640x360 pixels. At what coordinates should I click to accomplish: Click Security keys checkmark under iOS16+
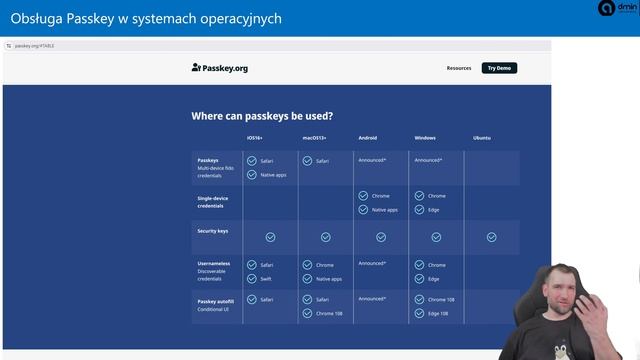(x=270, y=237)
